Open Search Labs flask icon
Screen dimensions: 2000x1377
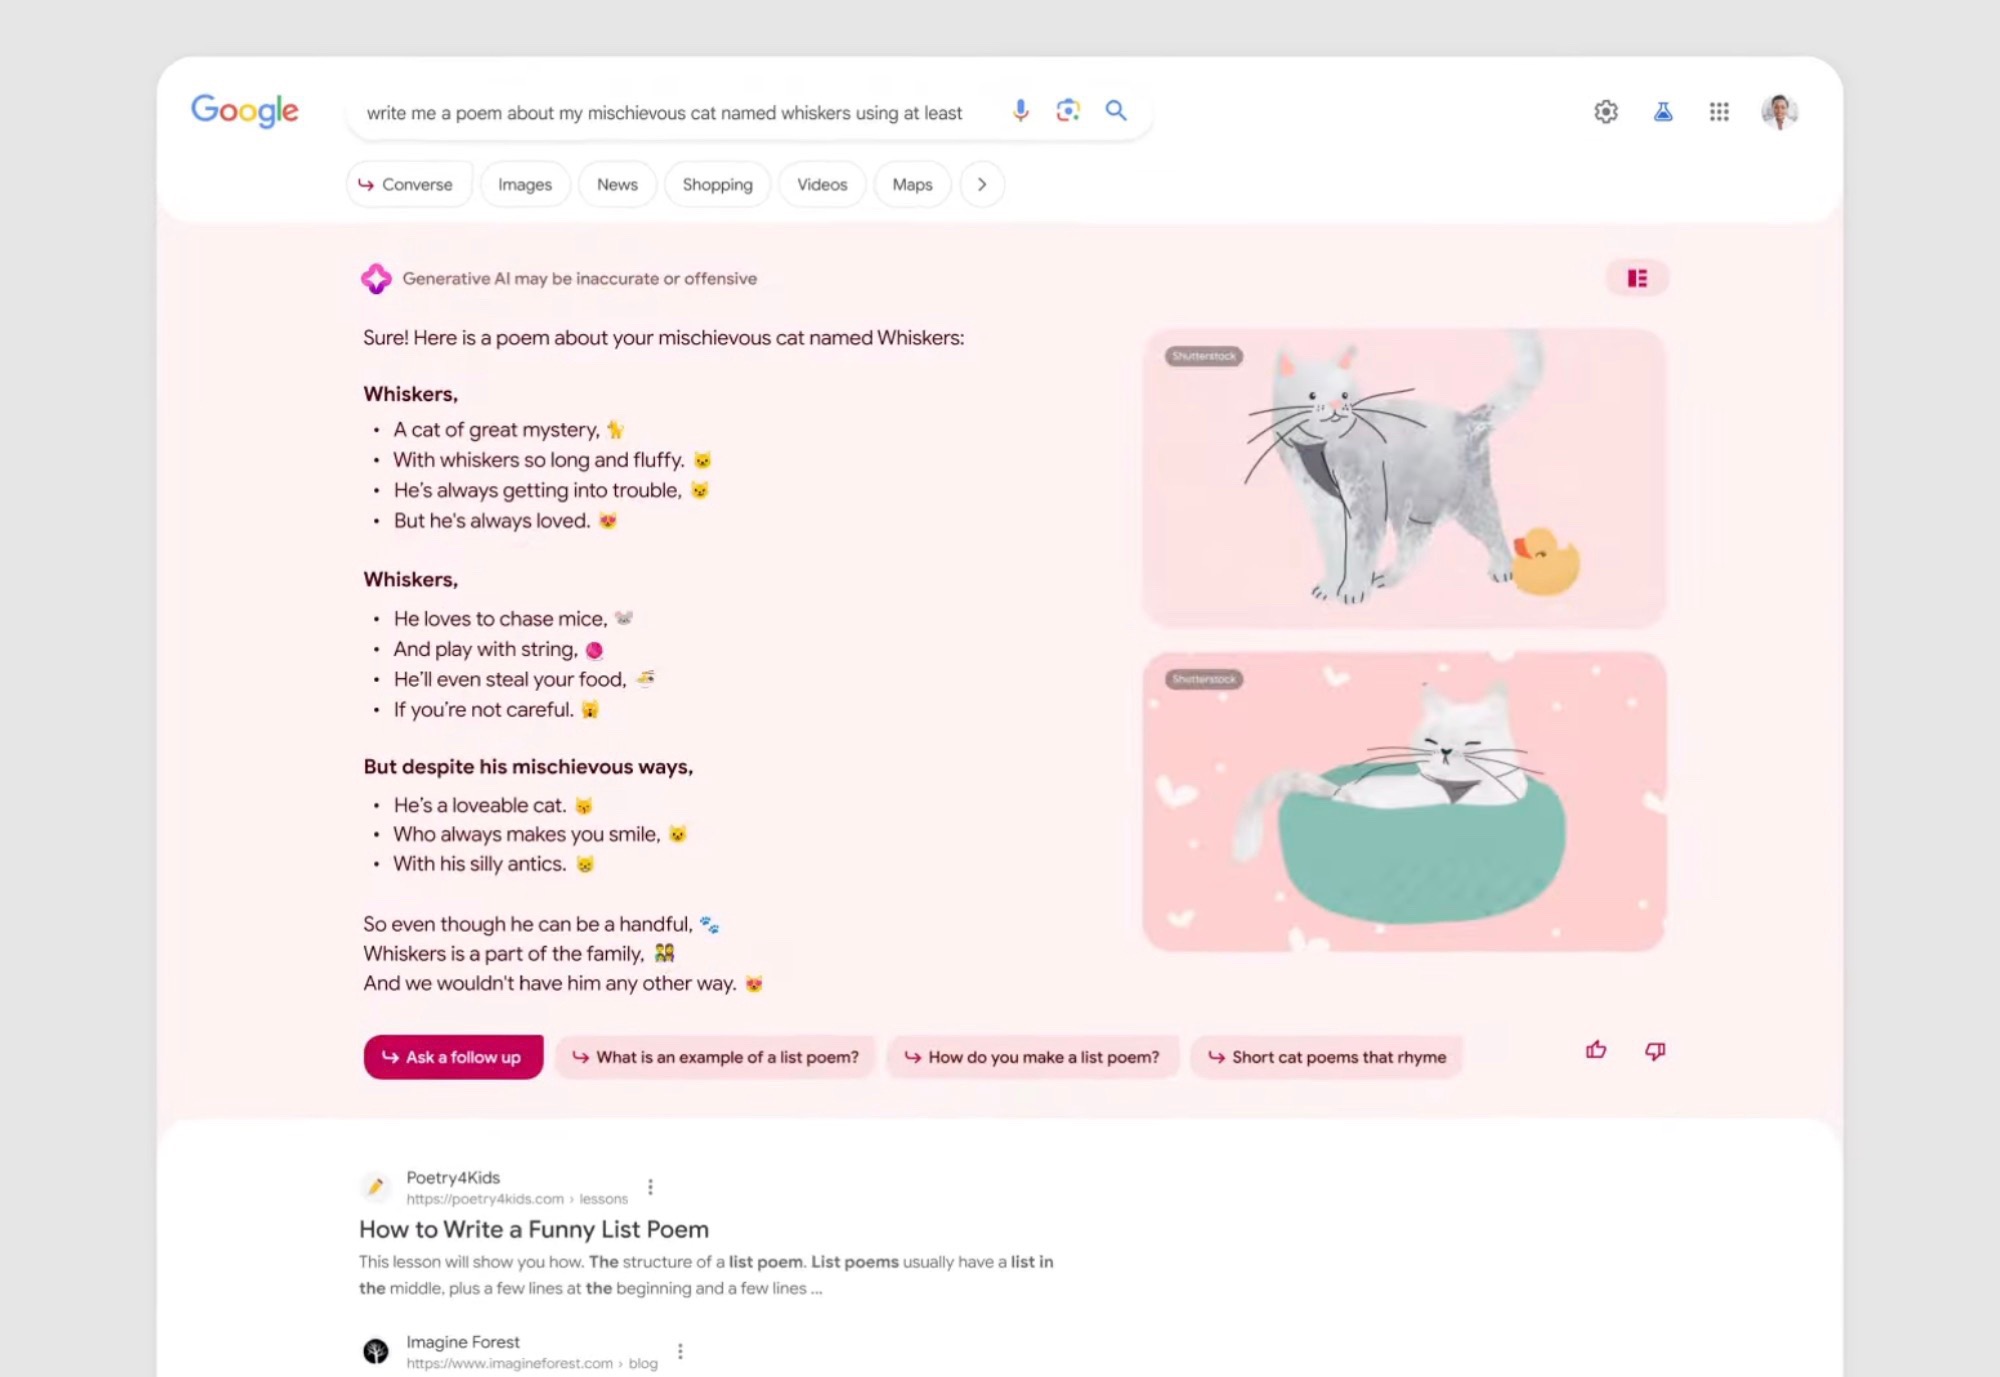pos(1663,112)
